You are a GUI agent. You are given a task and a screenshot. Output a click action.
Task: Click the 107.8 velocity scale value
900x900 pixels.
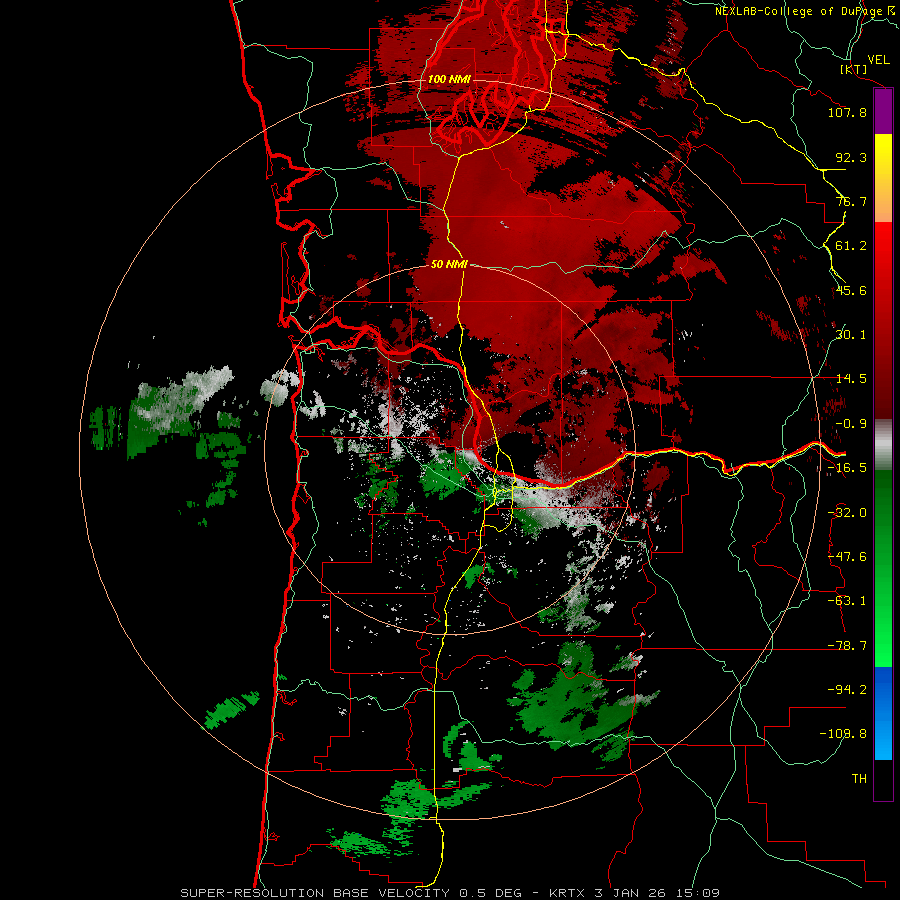tap(847, 112)
